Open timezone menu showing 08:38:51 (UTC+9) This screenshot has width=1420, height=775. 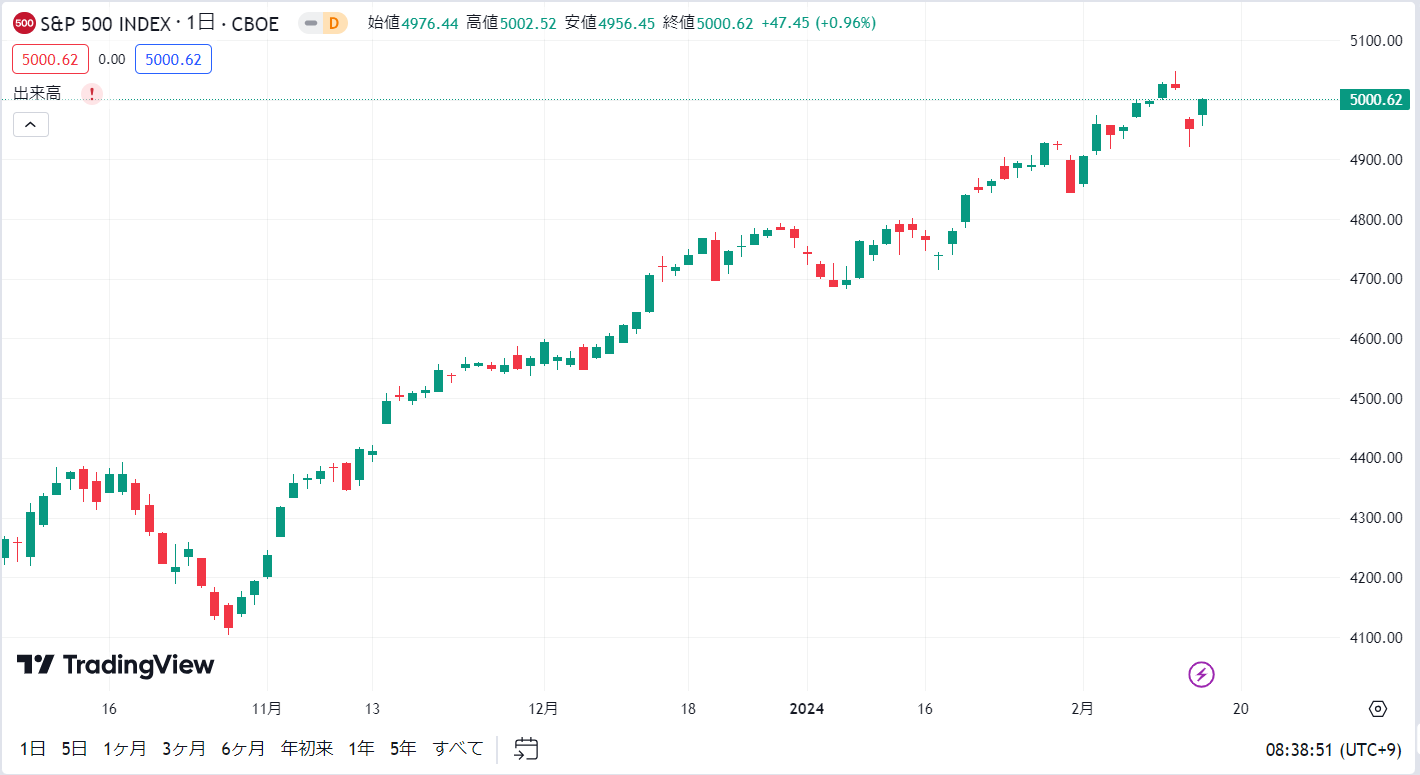(1333, 749)
